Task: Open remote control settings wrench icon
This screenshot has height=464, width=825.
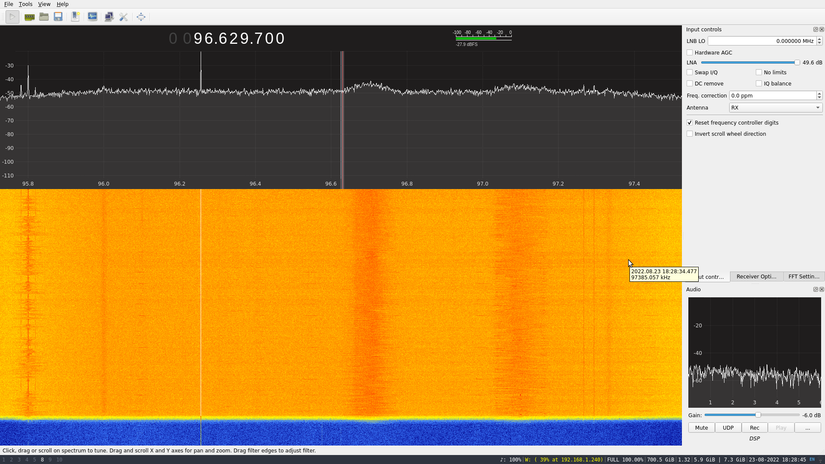Action: pos(124,17)
